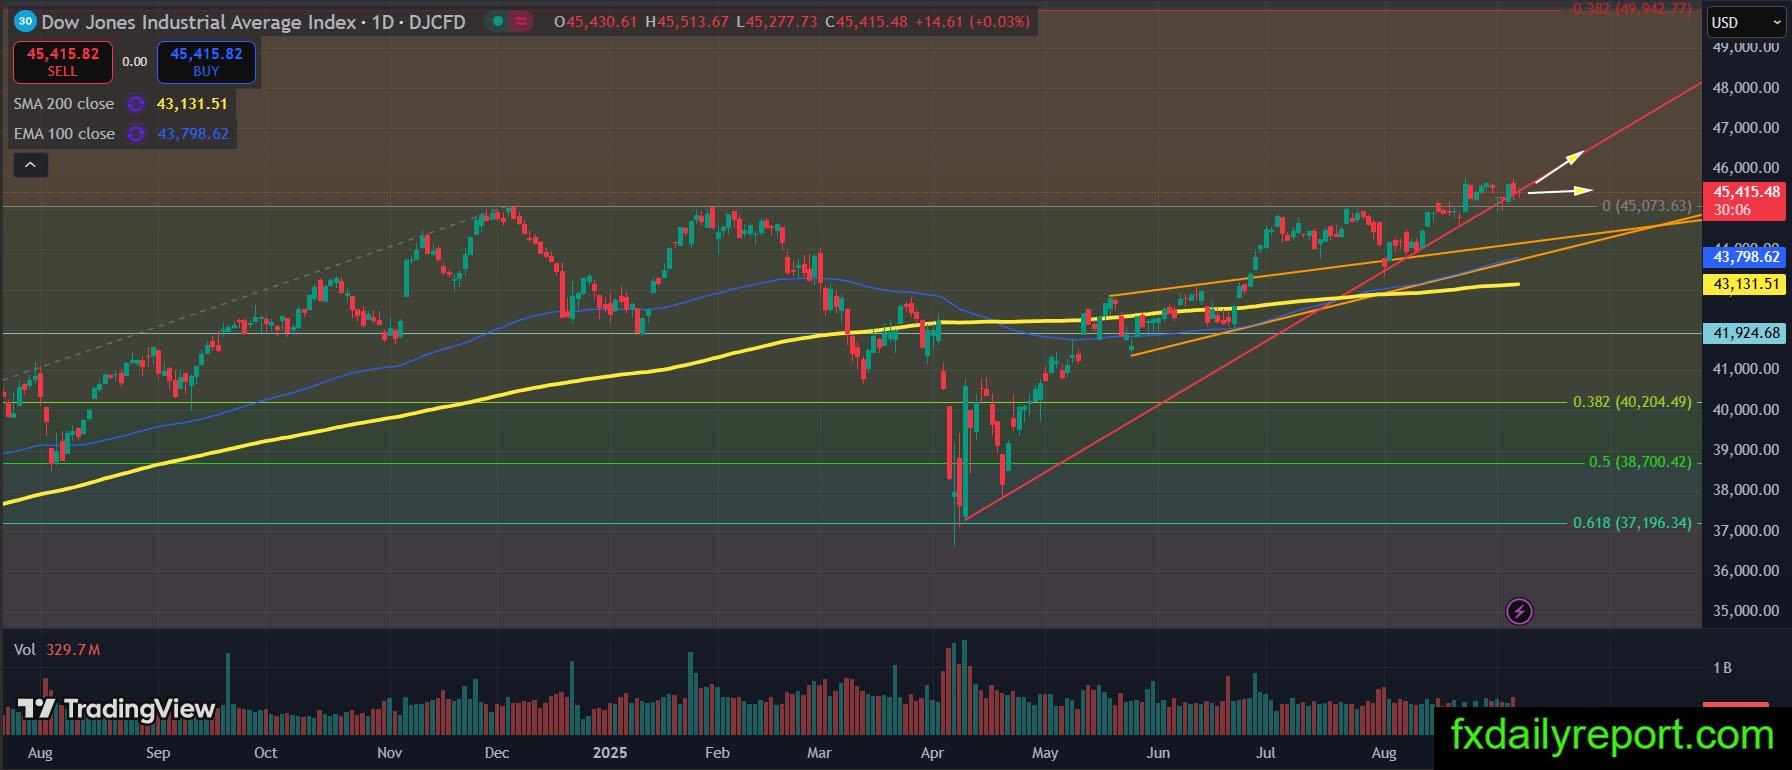
Task: Click the 47,000.00 price axis label
Action: pos(1746,128)
